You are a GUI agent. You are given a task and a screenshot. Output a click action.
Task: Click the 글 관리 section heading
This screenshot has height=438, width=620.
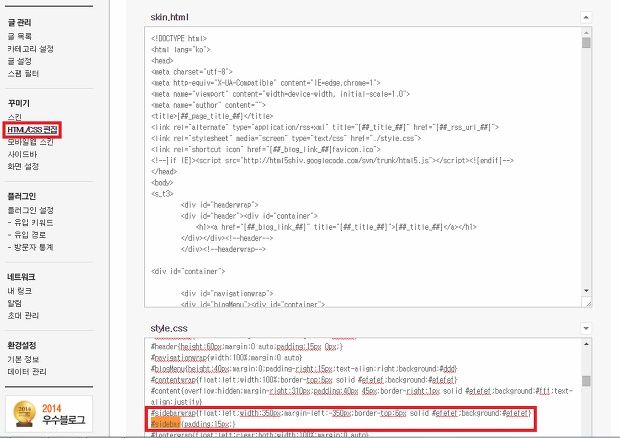click(19, 23)
